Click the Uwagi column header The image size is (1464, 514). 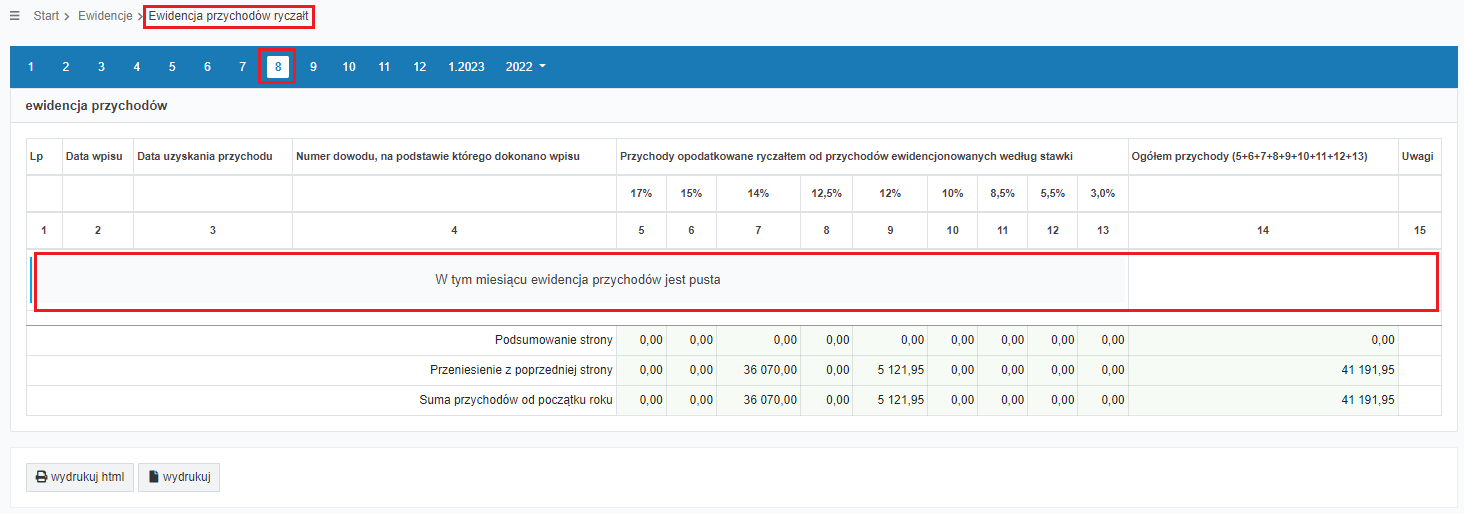point(1418,157)
